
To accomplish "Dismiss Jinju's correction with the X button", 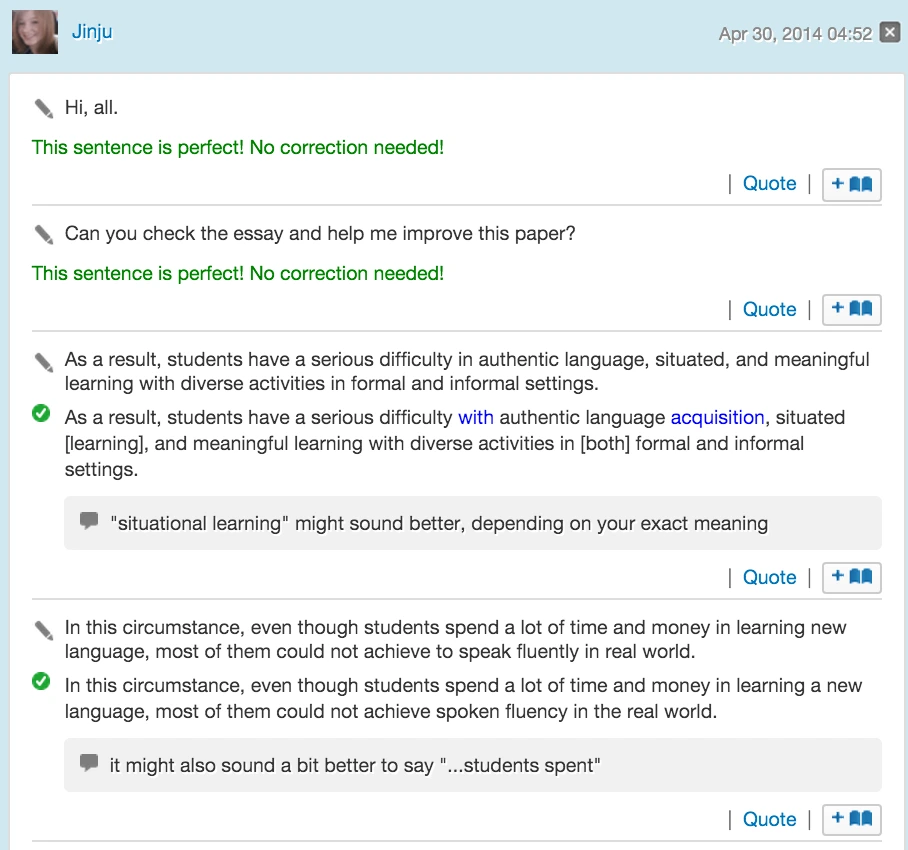I will click(889, 33).
